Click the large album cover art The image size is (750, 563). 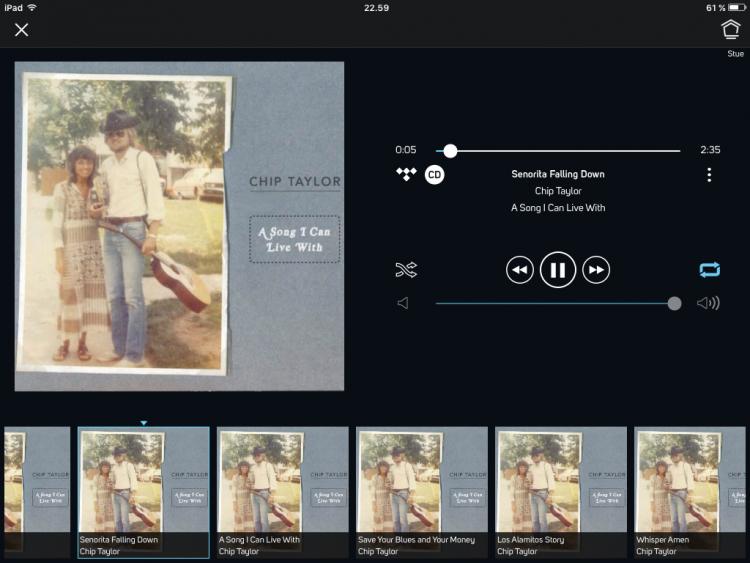pyautogui.click(x=179, y=226)
